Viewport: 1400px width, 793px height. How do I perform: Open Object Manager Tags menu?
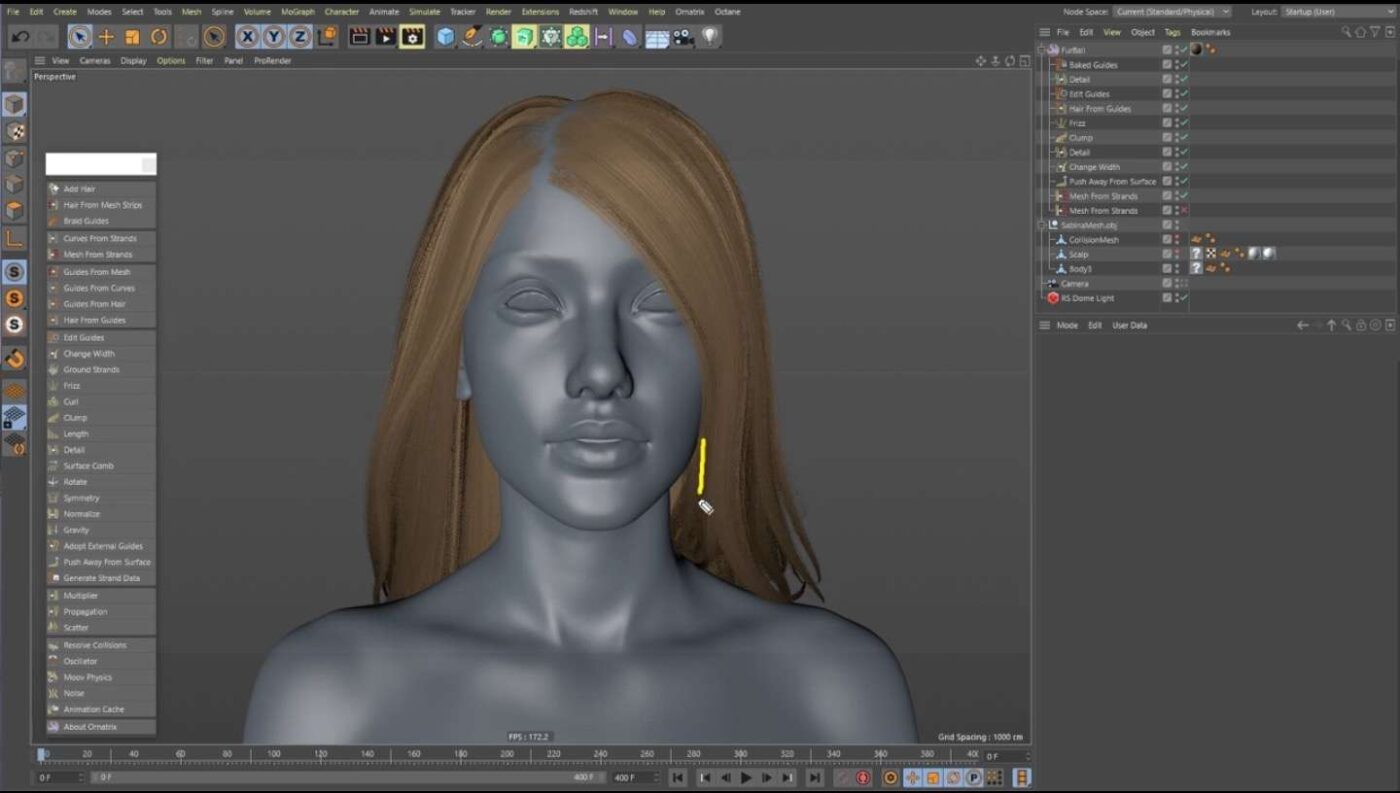[1172, 32]
